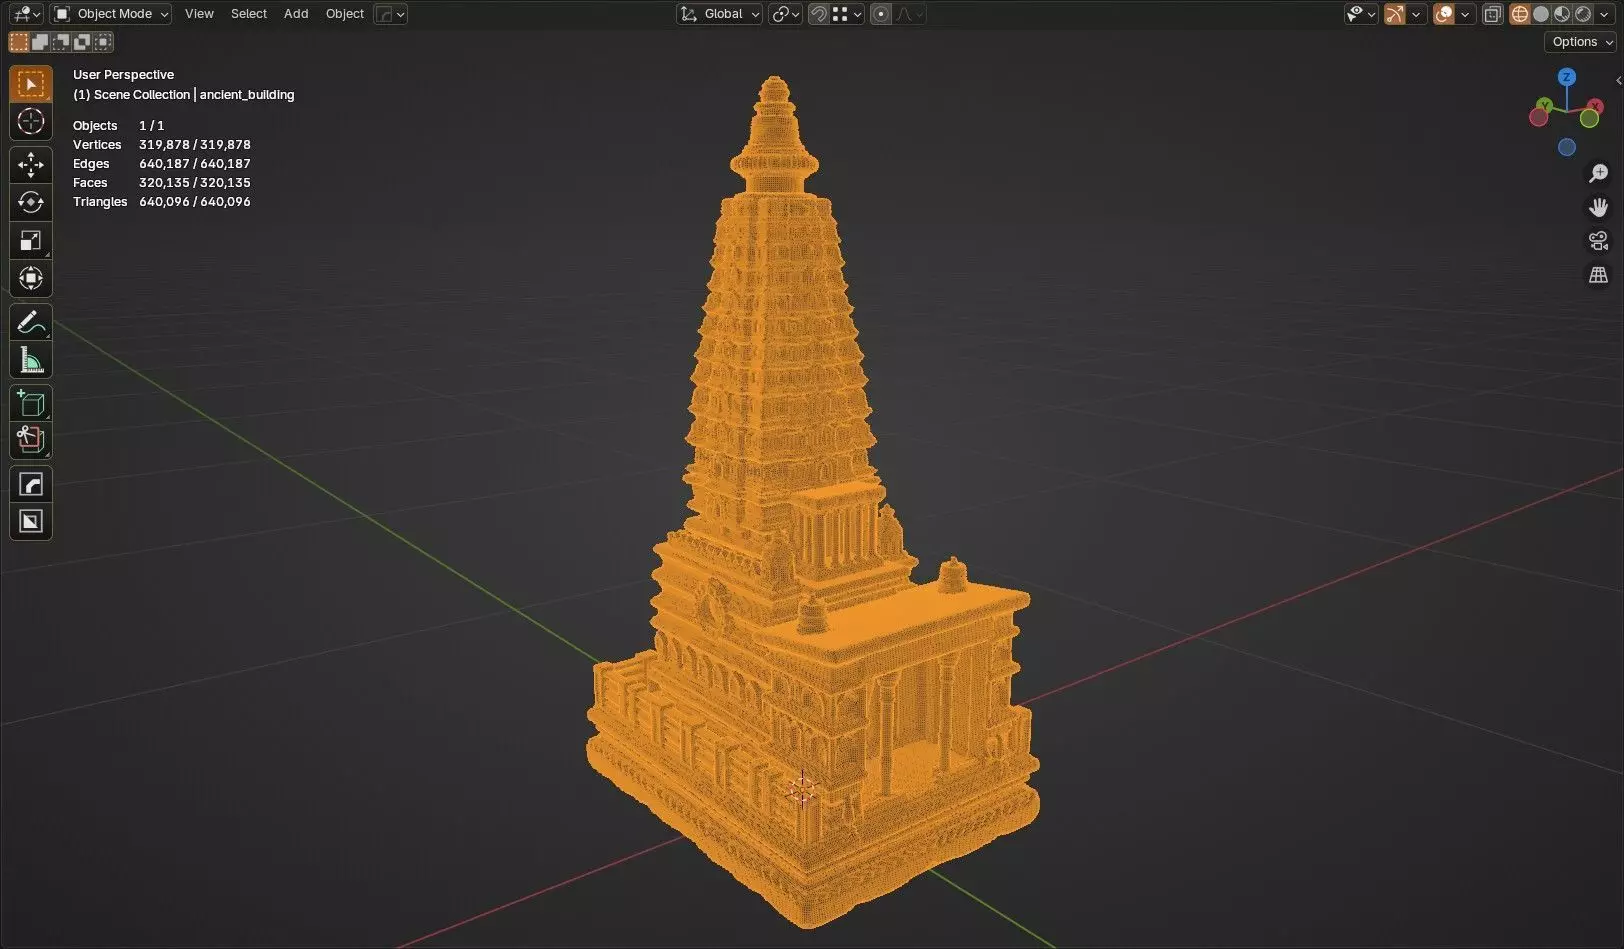Click the negative X red circle on gizmo
This screenshot has height=949, width=1624.
point(1539,118)
